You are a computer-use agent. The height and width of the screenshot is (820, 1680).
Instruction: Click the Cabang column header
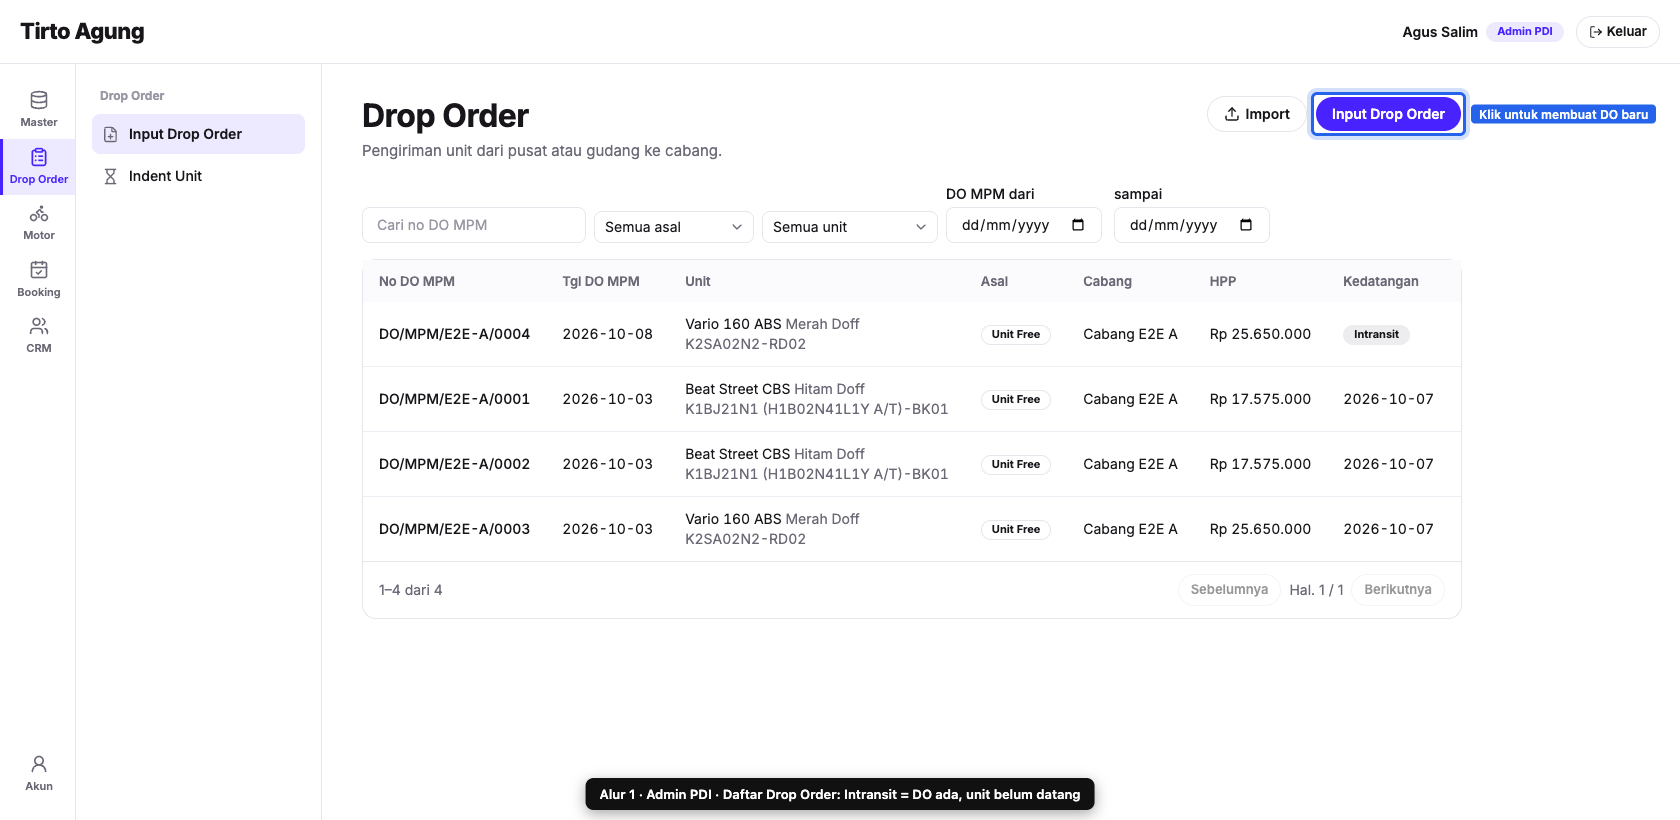point(1107,281)
